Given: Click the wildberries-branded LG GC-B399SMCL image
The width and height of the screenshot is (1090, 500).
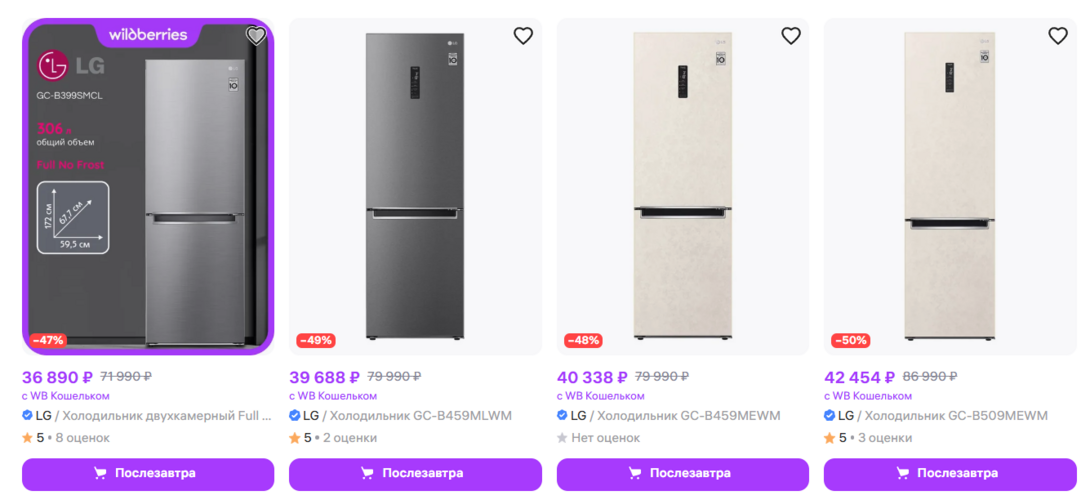Looking at the screenshot, I should coord(148,187).
